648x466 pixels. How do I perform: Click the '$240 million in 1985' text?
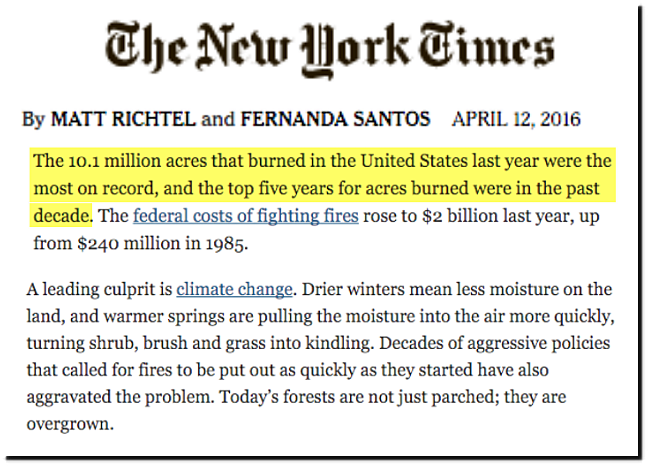(162, 244)
